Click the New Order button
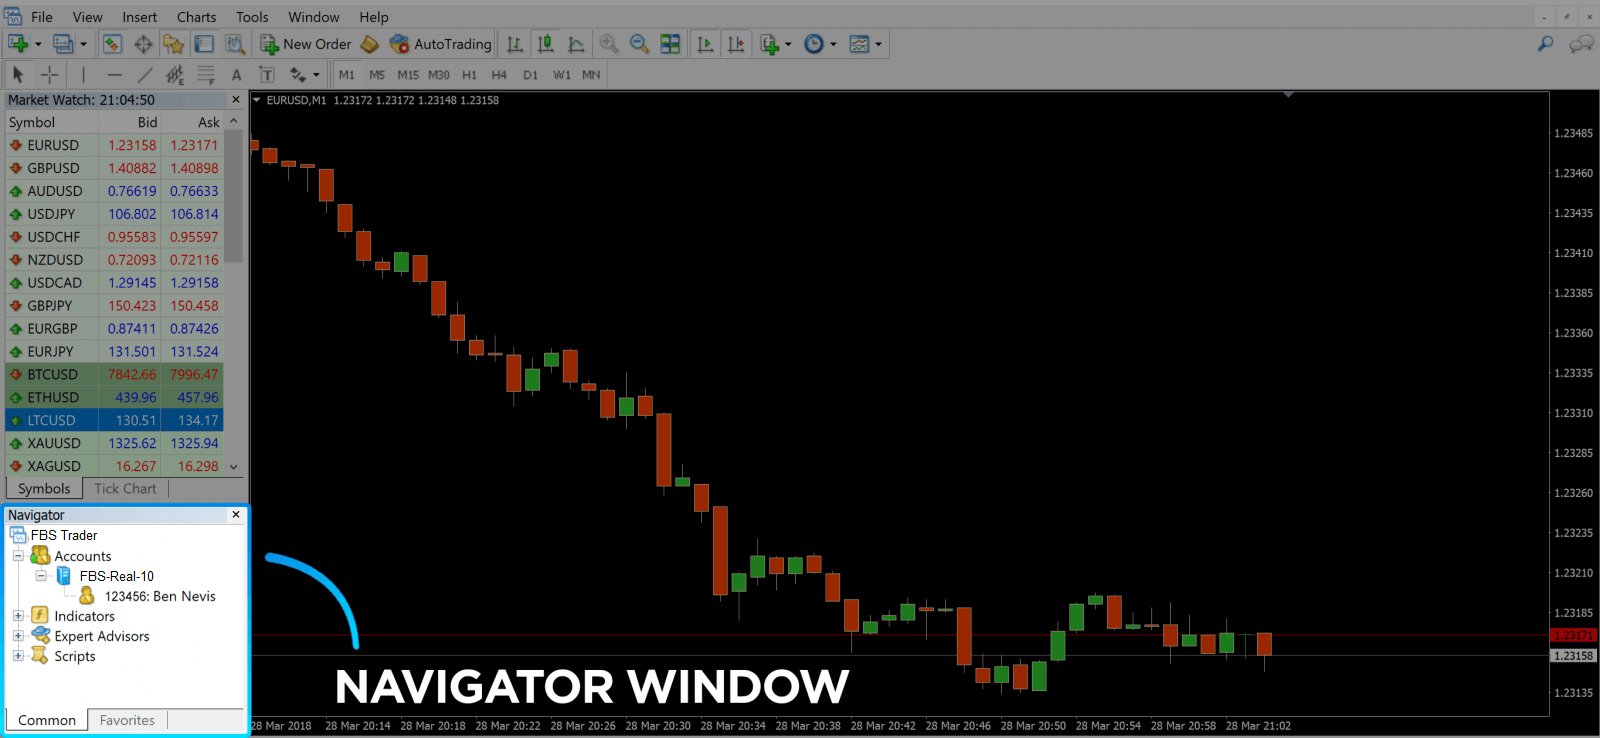 (306, 44)
